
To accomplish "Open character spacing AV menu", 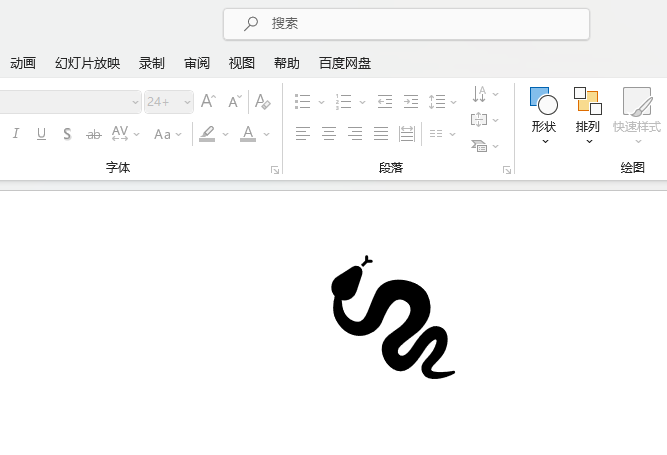I will (x=125, y=134).
